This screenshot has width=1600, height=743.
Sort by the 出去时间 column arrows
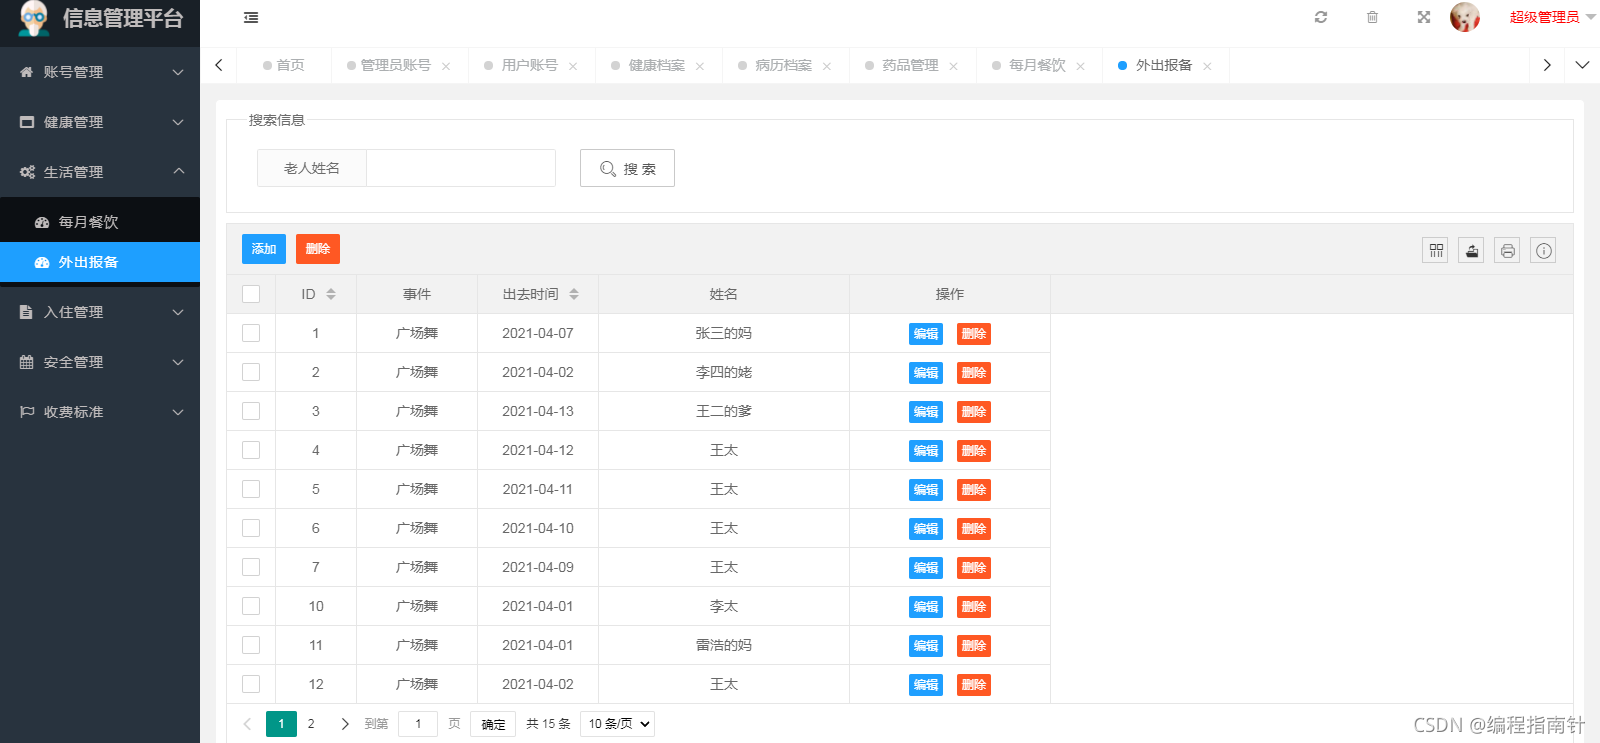574,294
